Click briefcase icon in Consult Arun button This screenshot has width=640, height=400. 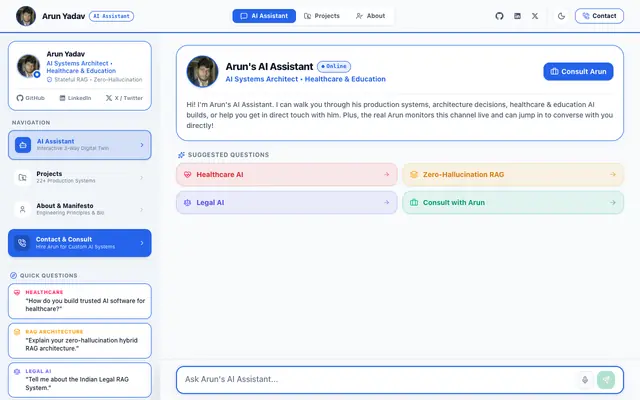tap(554, 71)
